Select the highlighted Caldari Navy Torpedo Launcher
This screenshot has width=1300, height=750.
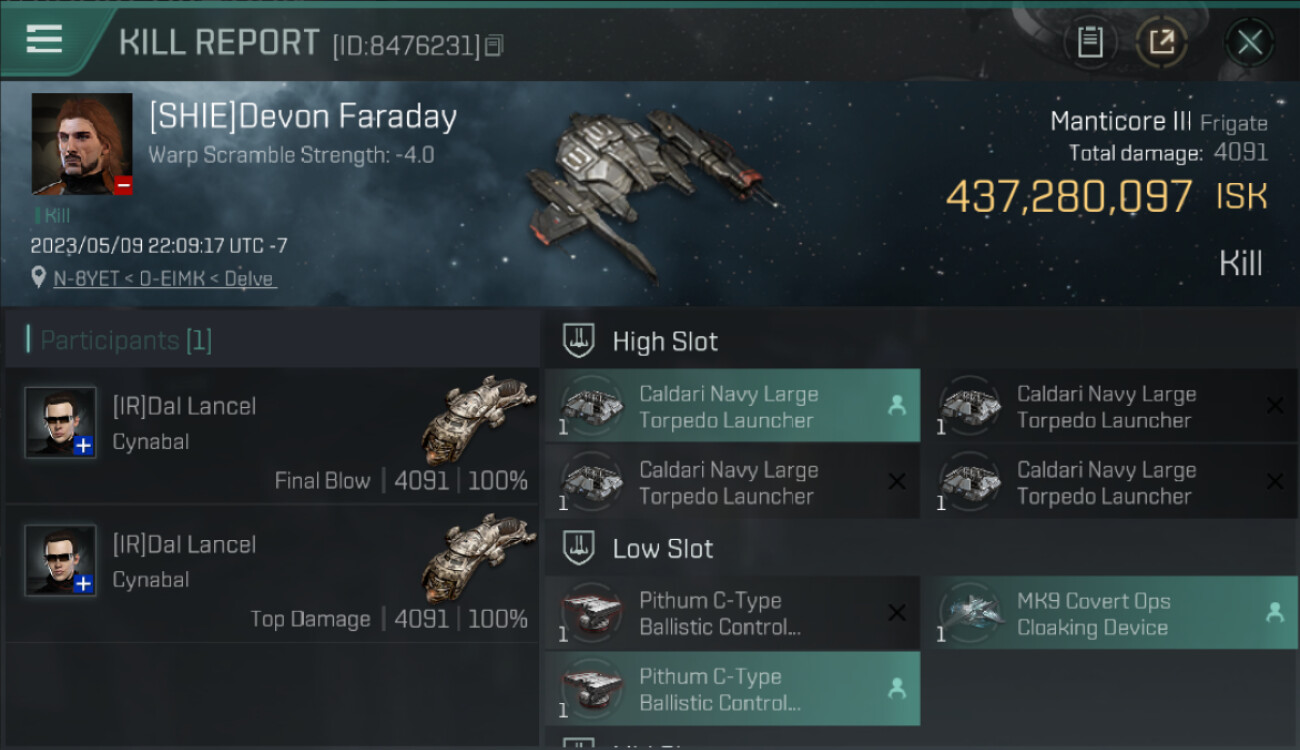tap(732, 406)
